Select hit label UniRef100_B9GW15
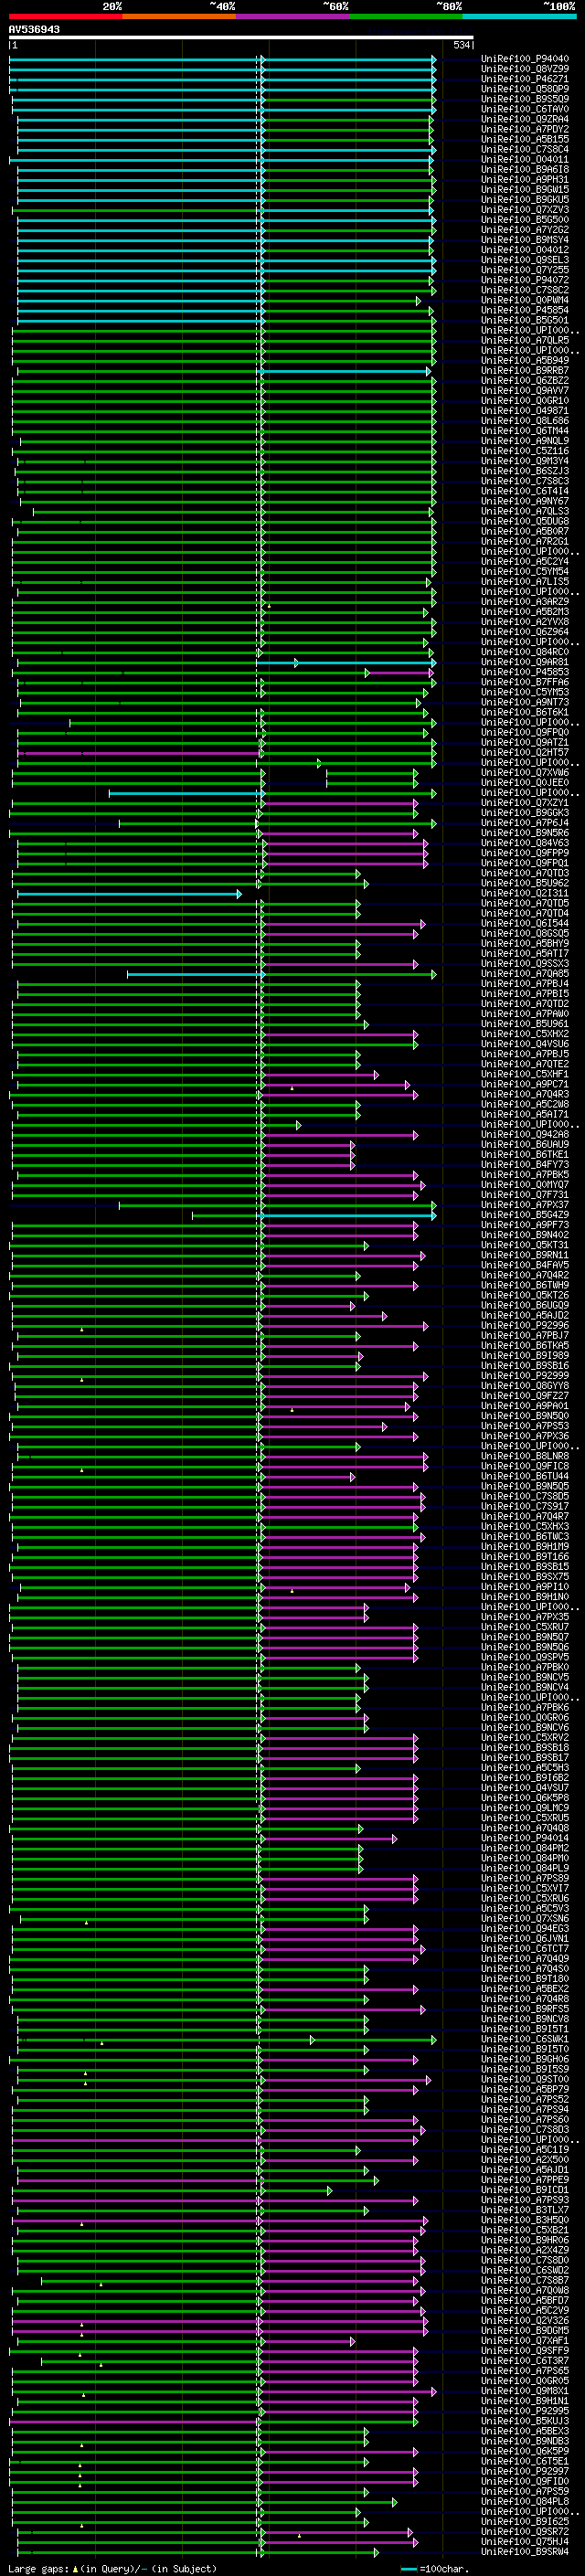The height and width of the screenshot is (2576, 585). pos(525,189)
